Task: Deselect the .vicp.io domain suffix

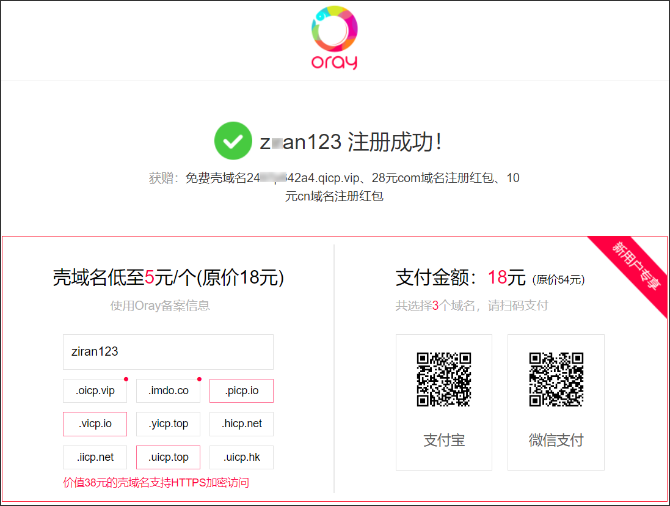Action: [95, 424]
